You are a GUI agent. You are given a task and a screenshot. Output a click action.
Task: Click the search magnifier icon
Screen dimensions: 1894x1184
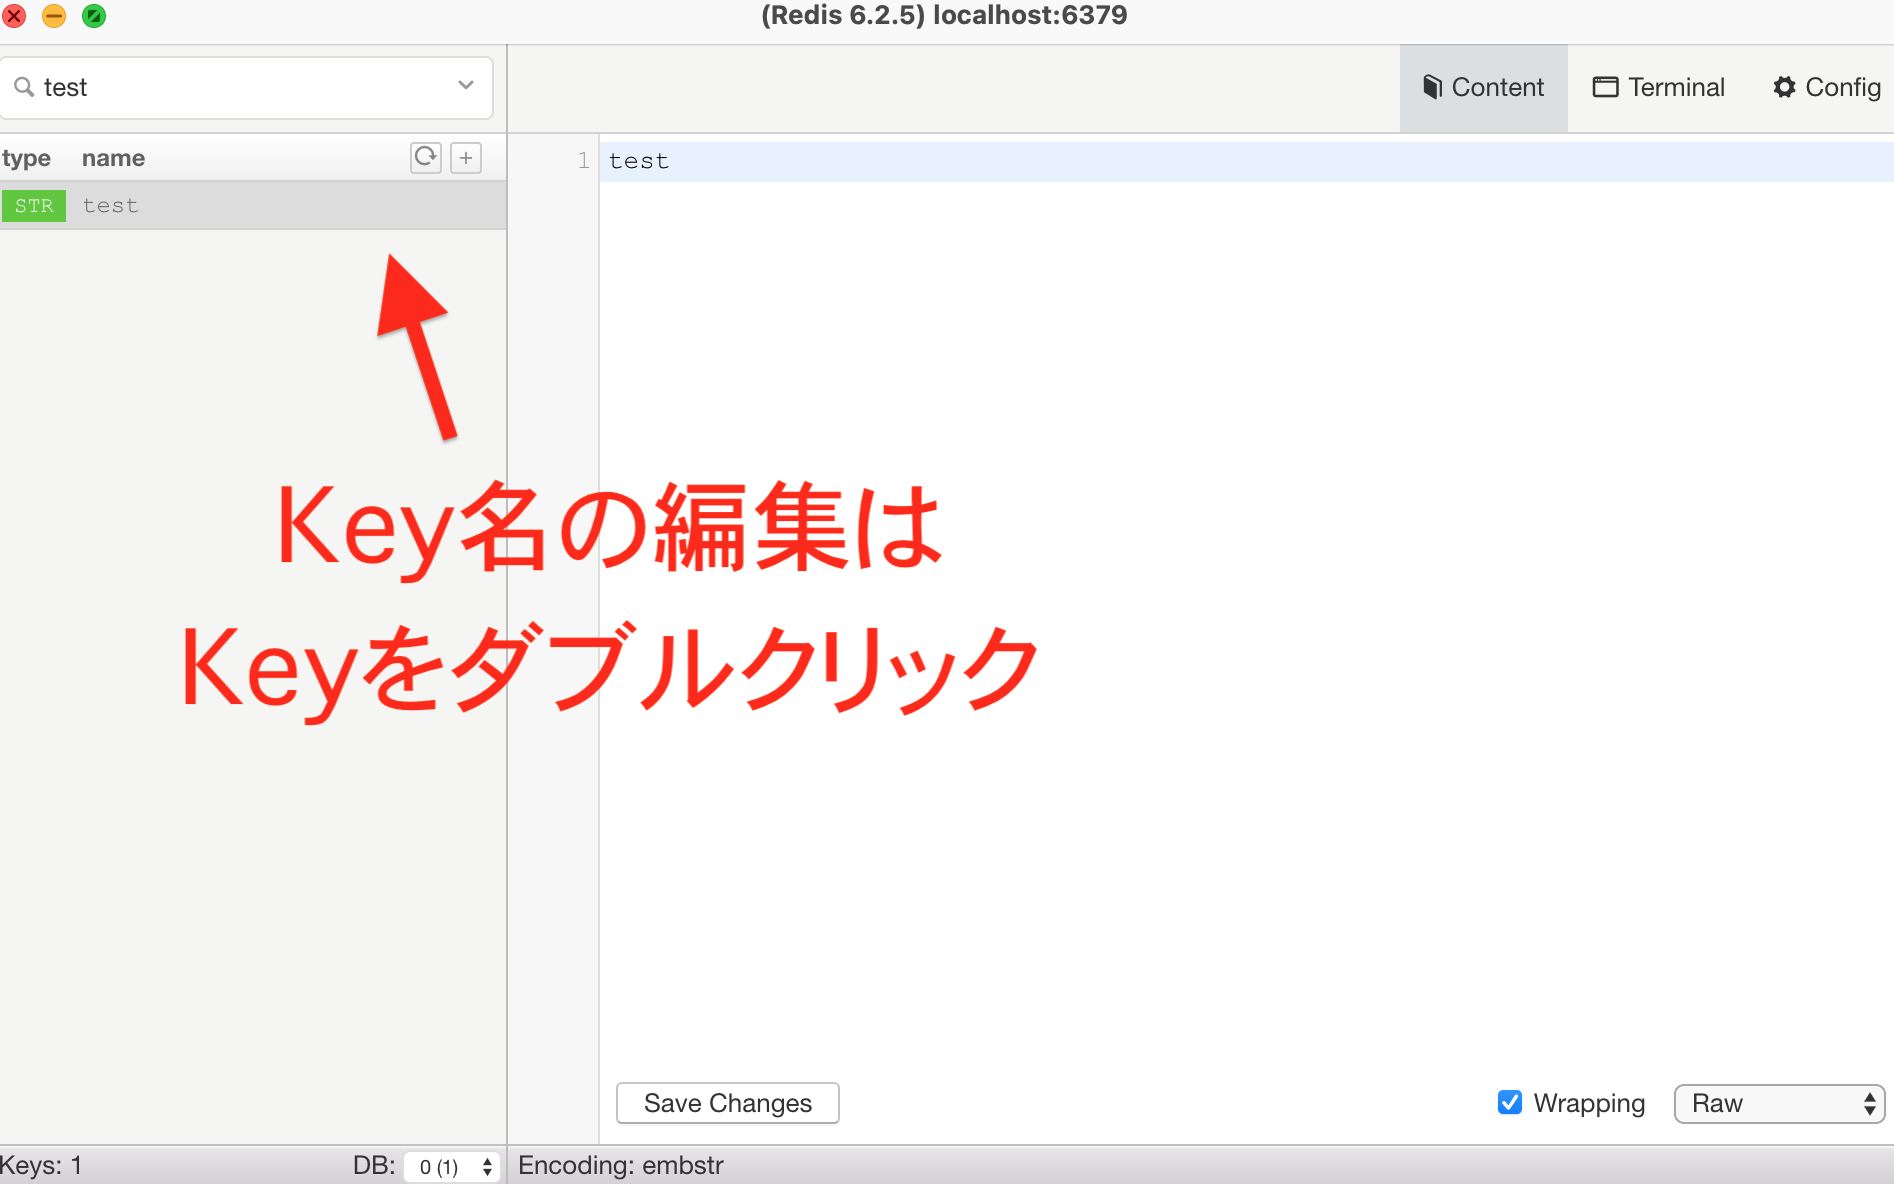click(24, 87)
